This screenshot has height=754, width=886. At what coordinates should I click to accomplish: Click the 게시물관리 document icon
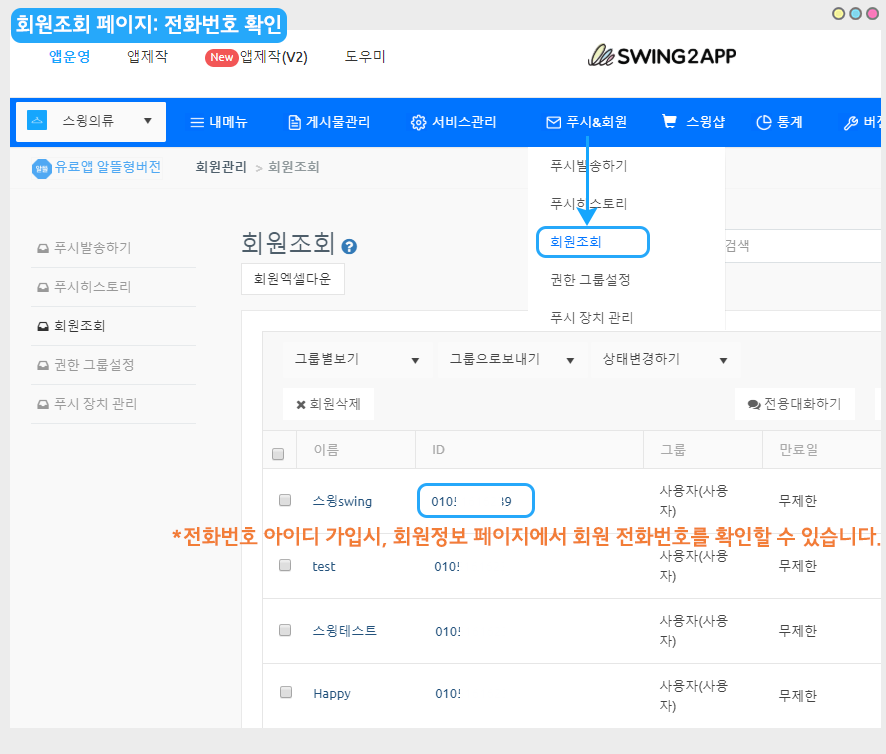294,122
